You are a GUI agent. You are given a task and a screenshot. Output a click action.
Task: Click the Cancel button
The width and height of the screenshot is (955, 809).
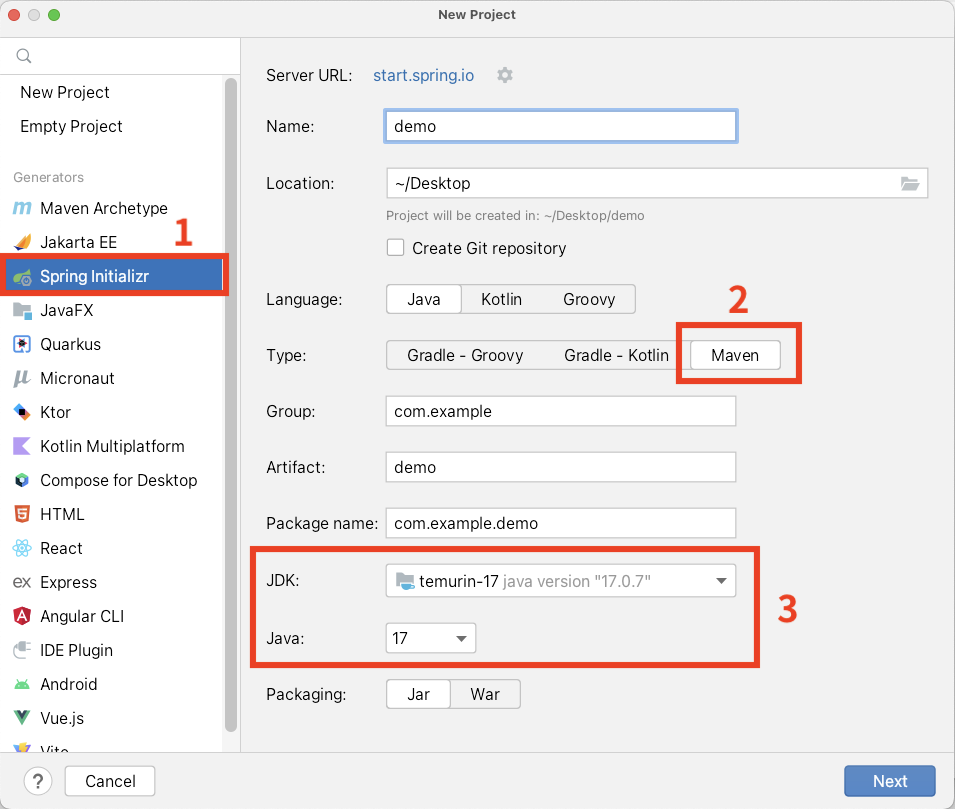click(x=110, y=781)
